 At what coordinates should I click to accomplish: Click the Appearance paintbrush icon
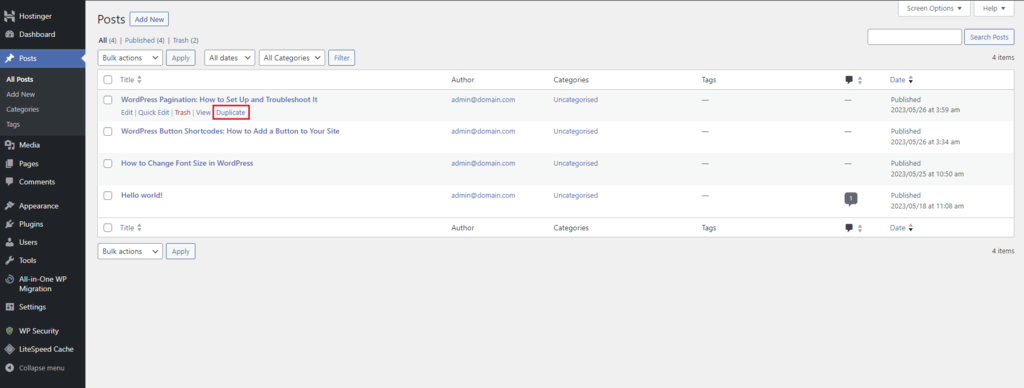click(9, 206)
